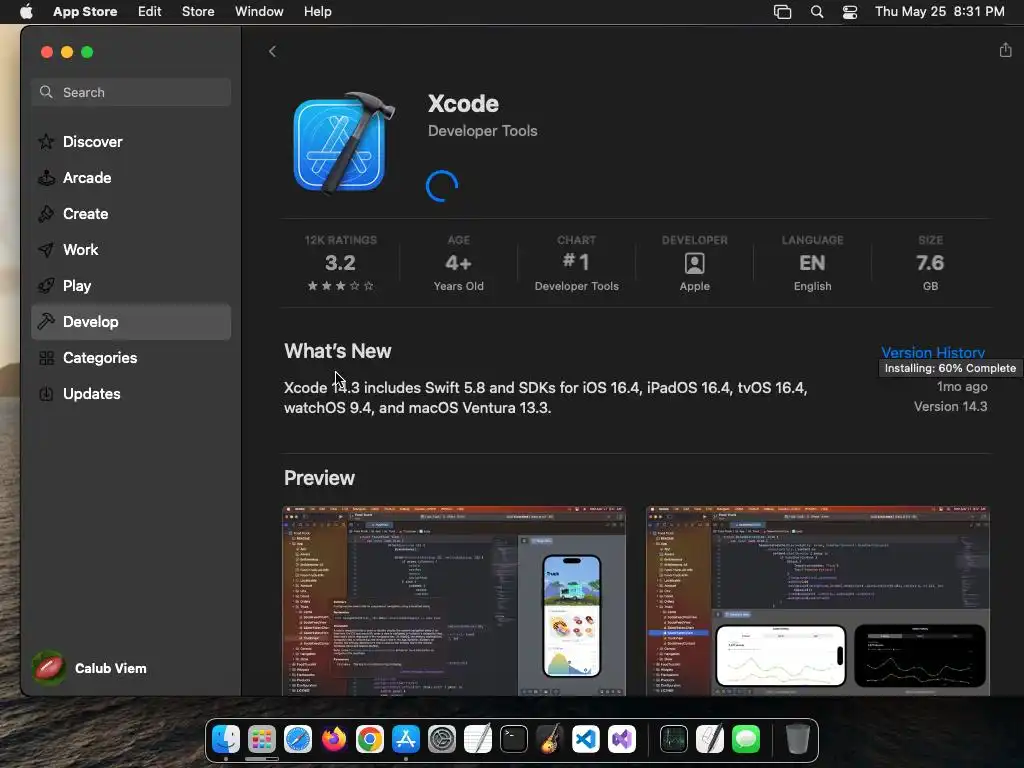Open Calub Viem account page
Image resolution: width=1024 pixels, height=768 pixels.
point(91,668)
